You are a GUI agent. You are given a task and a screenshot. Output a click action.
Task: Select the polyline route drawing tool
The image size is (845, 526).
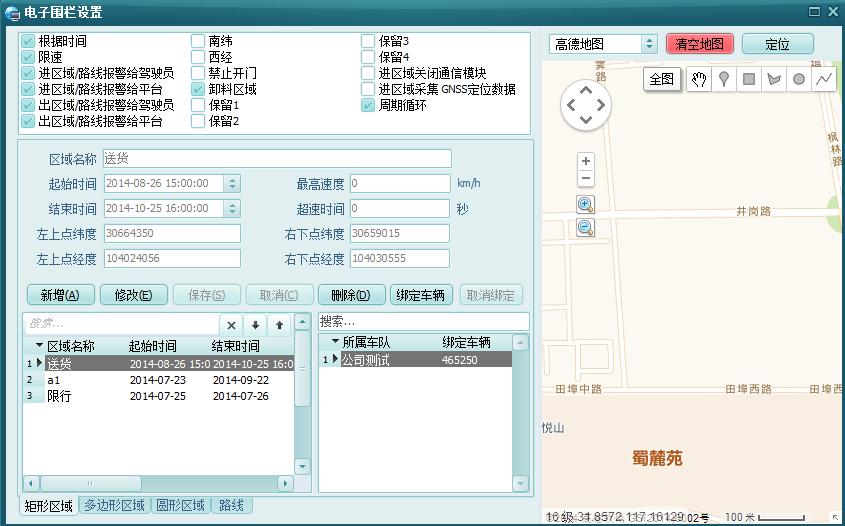(823, 80)
